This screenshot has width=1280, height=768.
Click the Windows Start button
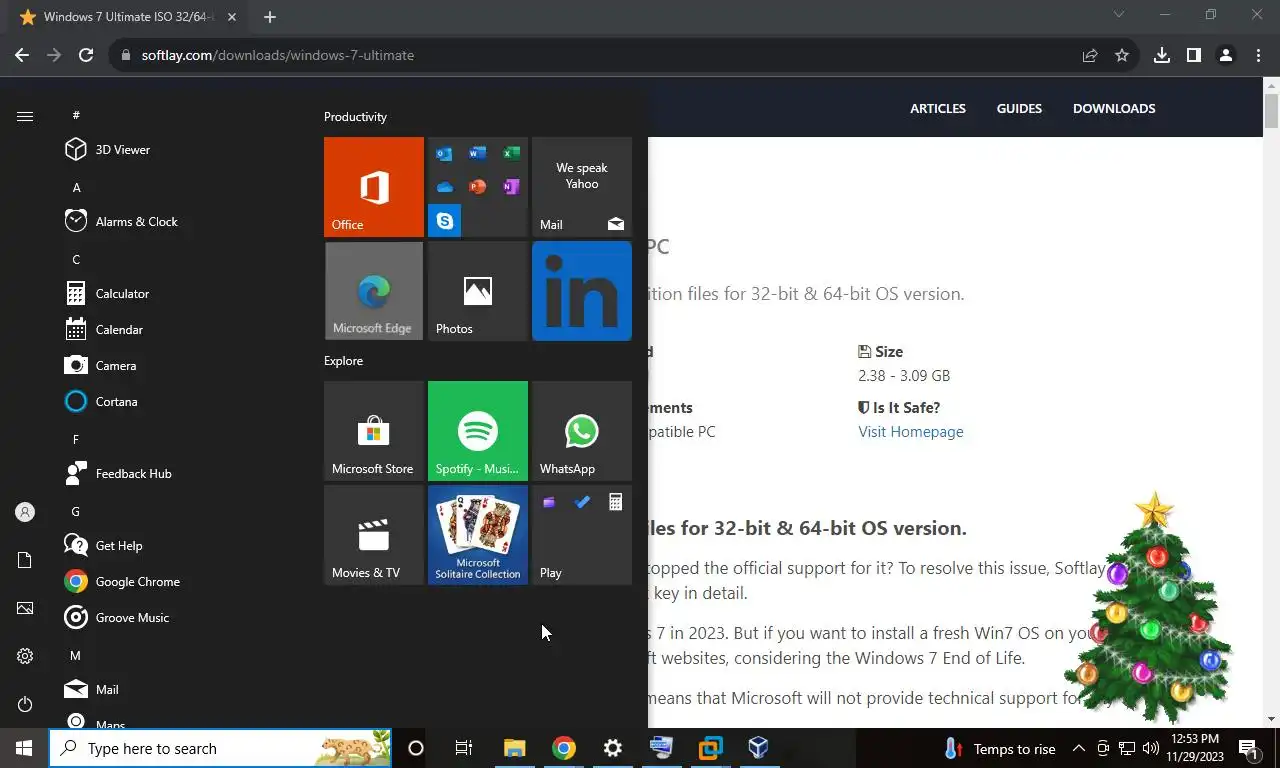point(24,748)
